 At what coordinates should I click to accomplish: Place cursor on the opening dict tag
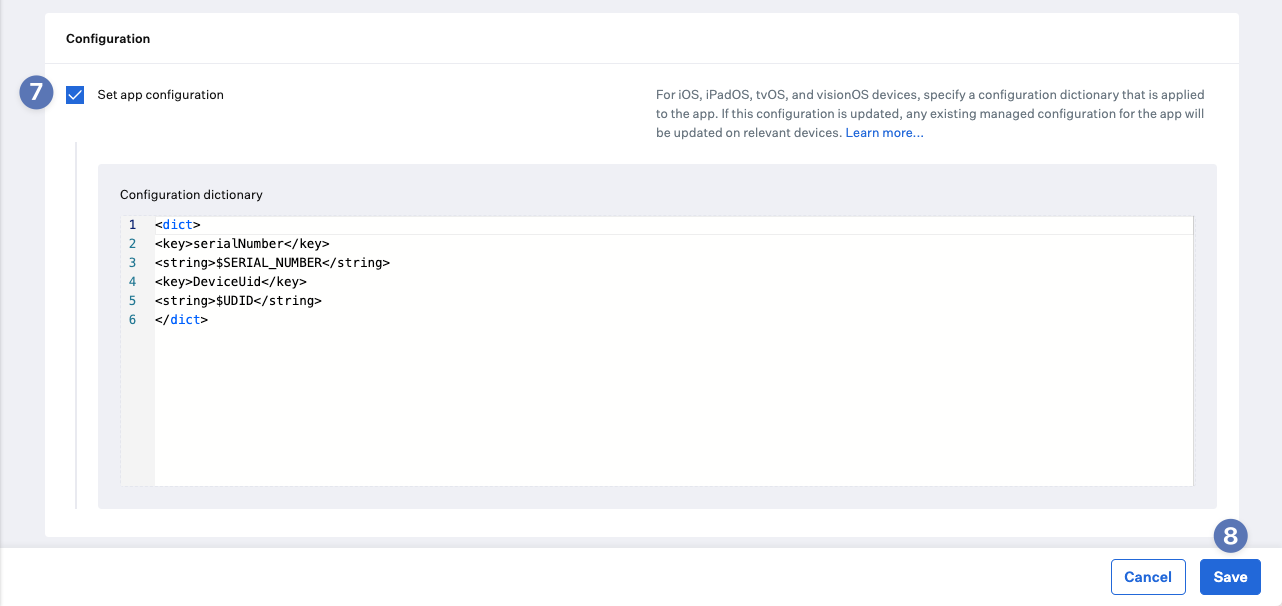(x=178, y=225)
